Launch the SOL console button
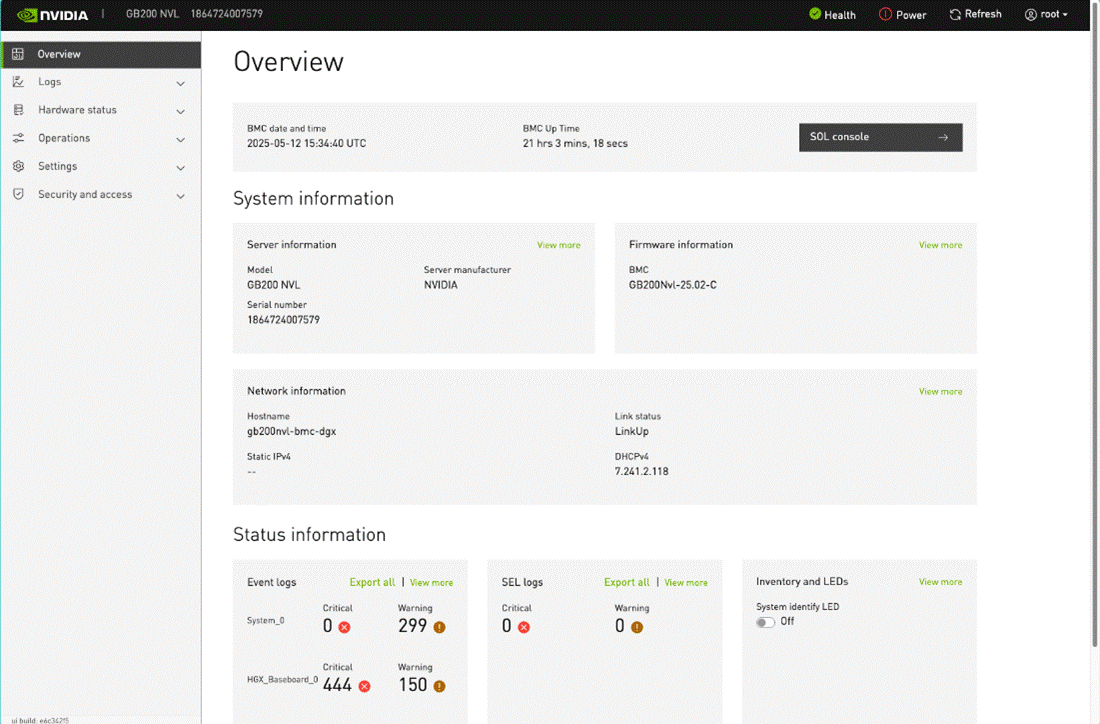This screenshot has width=1100, height=724. (x=880, y=137)
